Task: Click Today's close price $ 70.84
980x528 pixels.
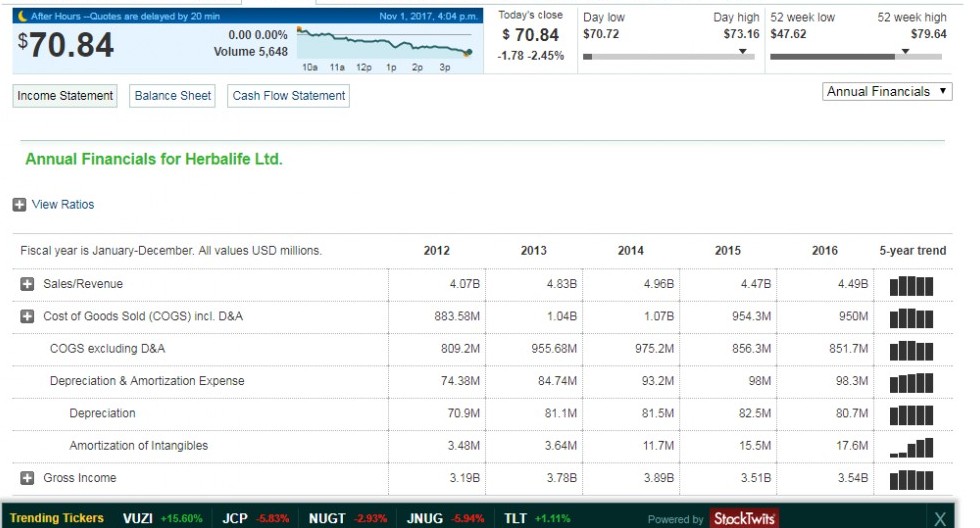Action: (531, 35)
